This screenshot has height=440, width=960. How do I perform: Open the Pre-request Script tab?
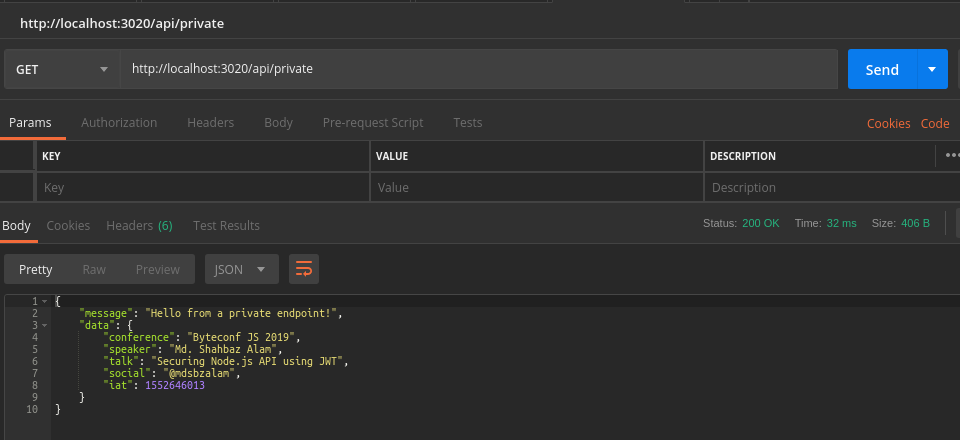[373, 122]
